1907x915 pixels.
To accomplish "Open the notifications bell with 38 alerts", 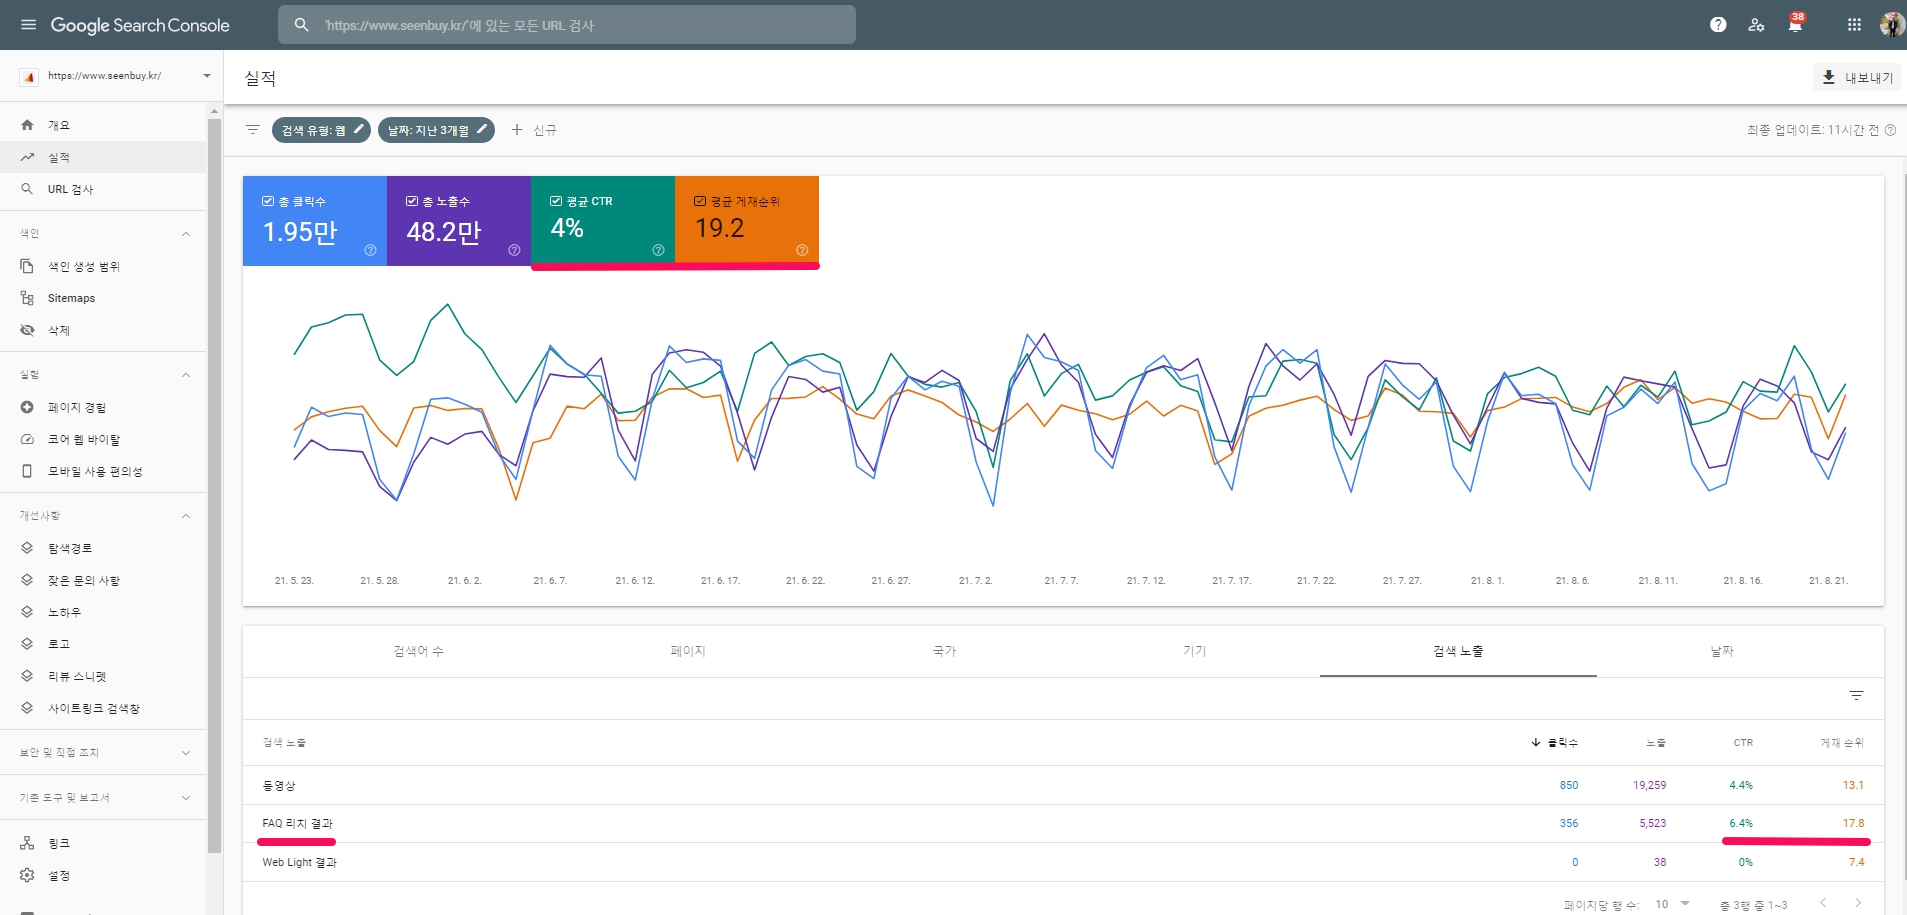I will tap(1795, 24).
